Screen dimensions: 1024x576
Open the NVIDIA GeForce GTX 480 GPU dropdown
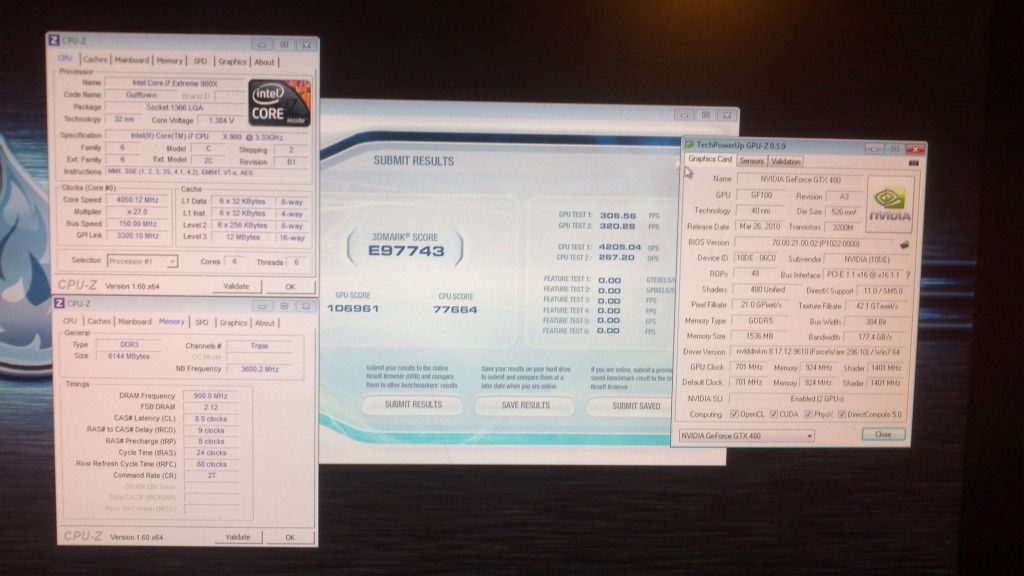pos(746,435)
